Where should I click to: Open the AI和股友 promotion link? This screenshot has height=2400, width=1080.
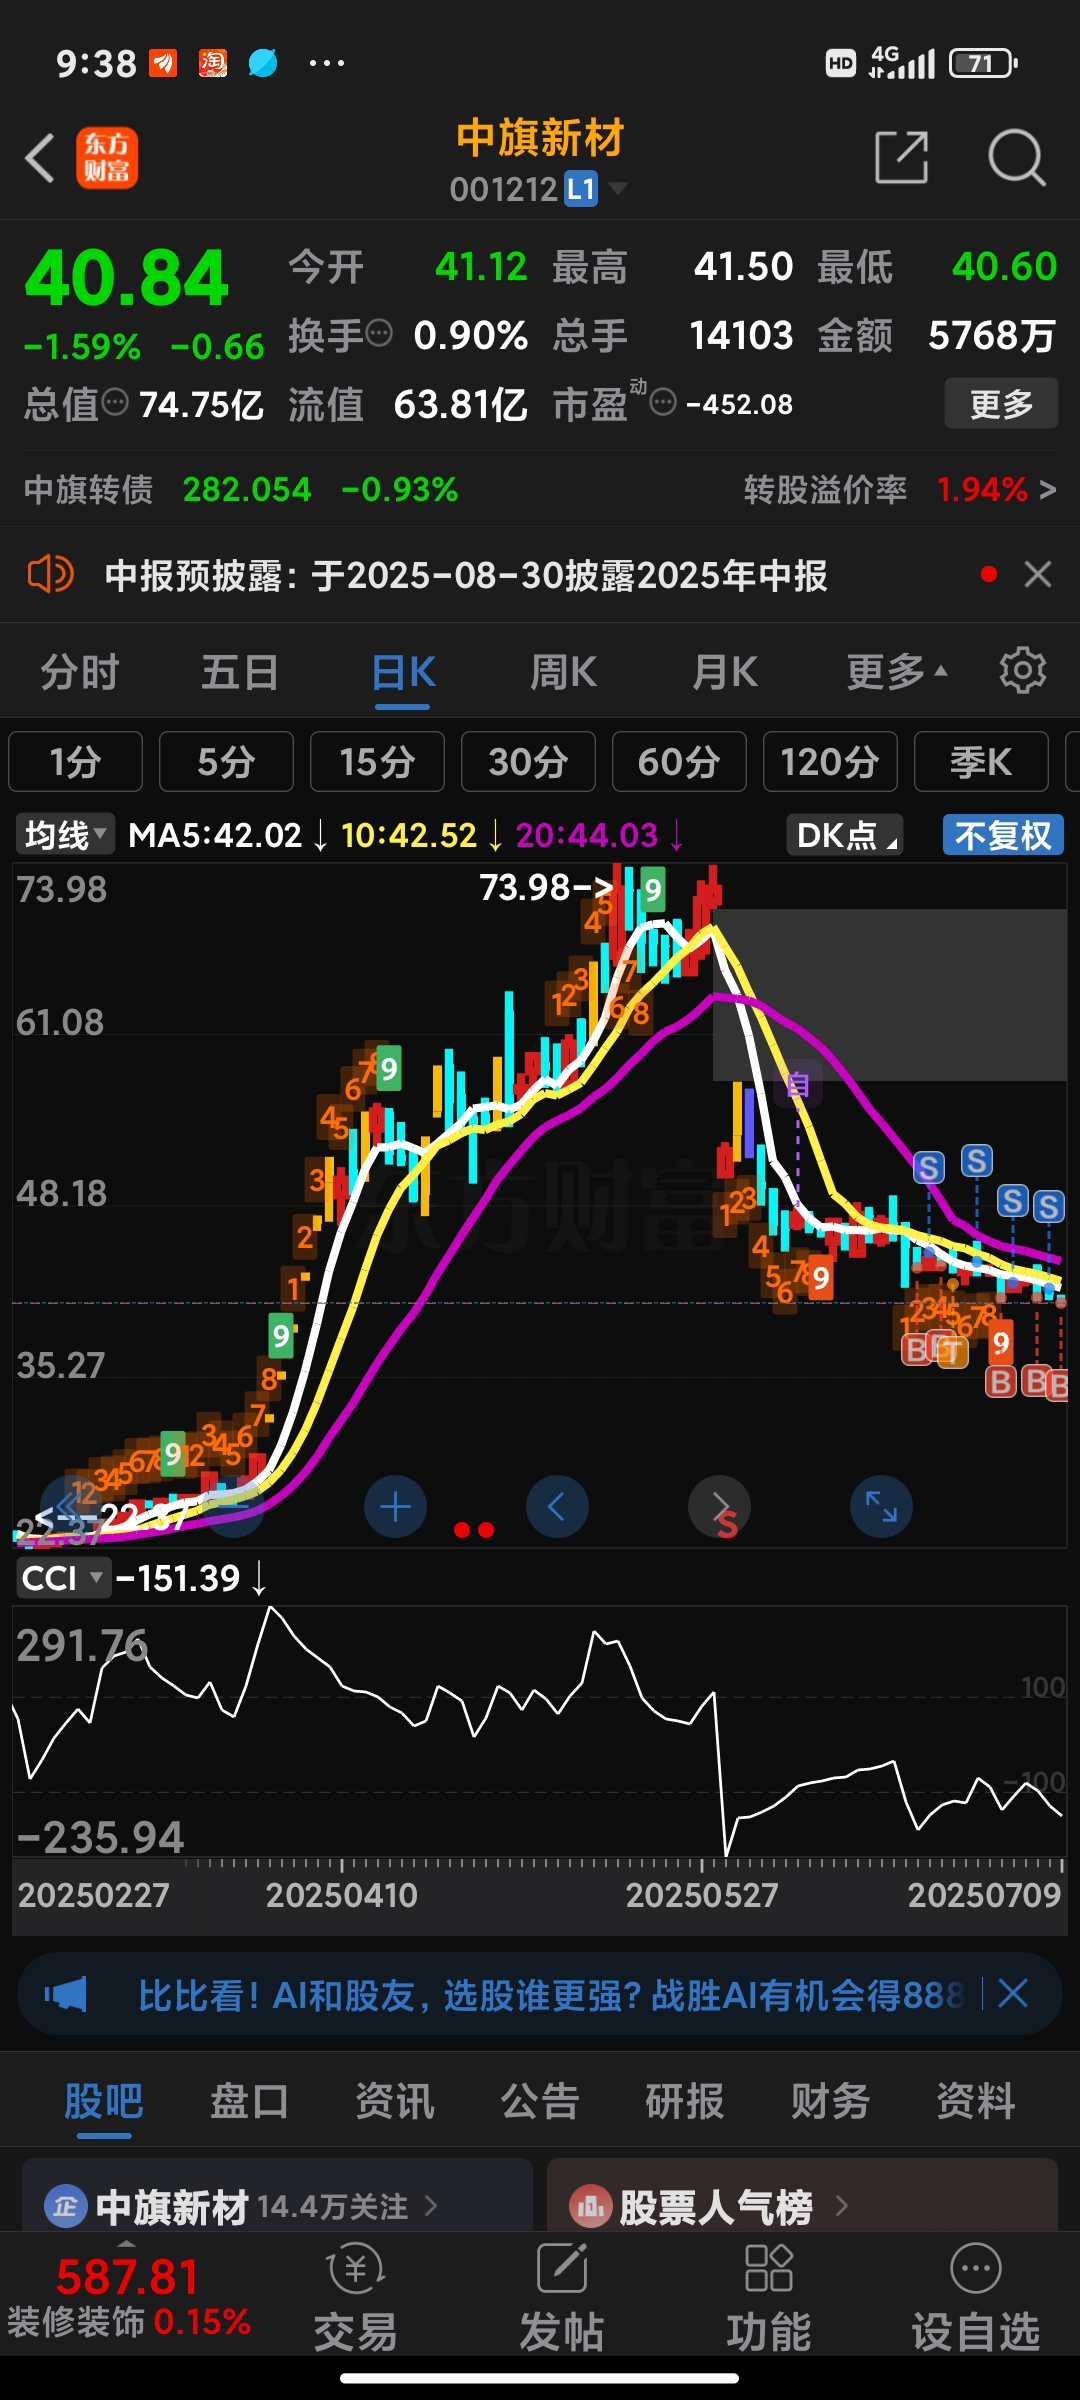click(550, 1995)
